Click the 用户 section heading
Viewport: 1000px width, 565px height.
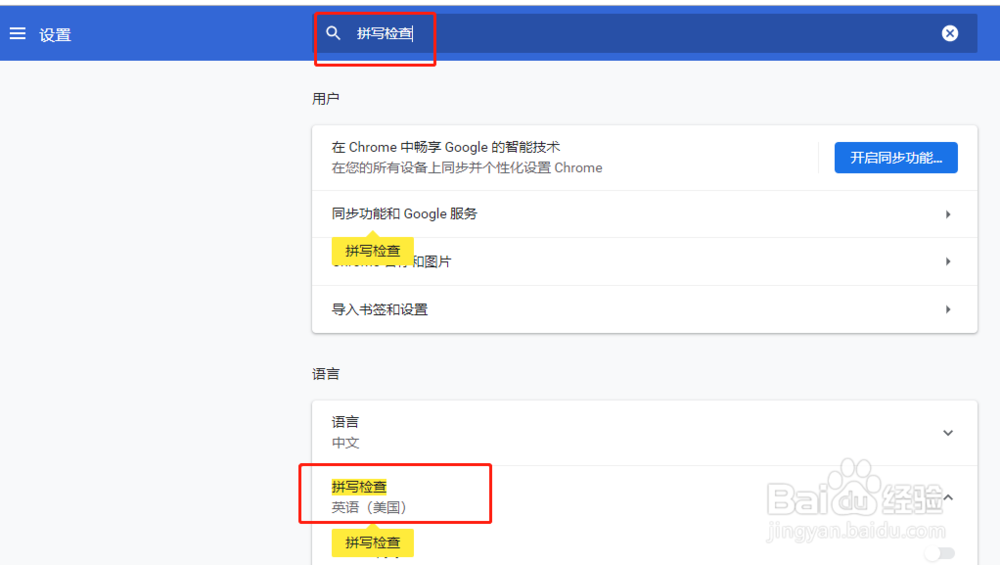(326, 98)
